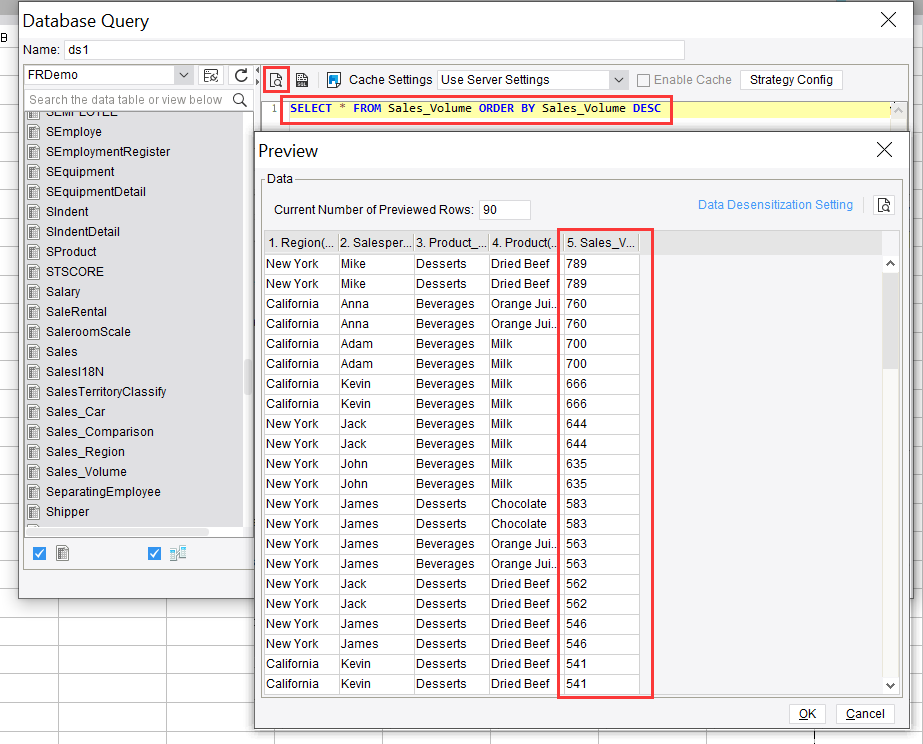Click the data connection edit icon
The height and width of the screenshot is (744, 923).
tap(211, 75)
